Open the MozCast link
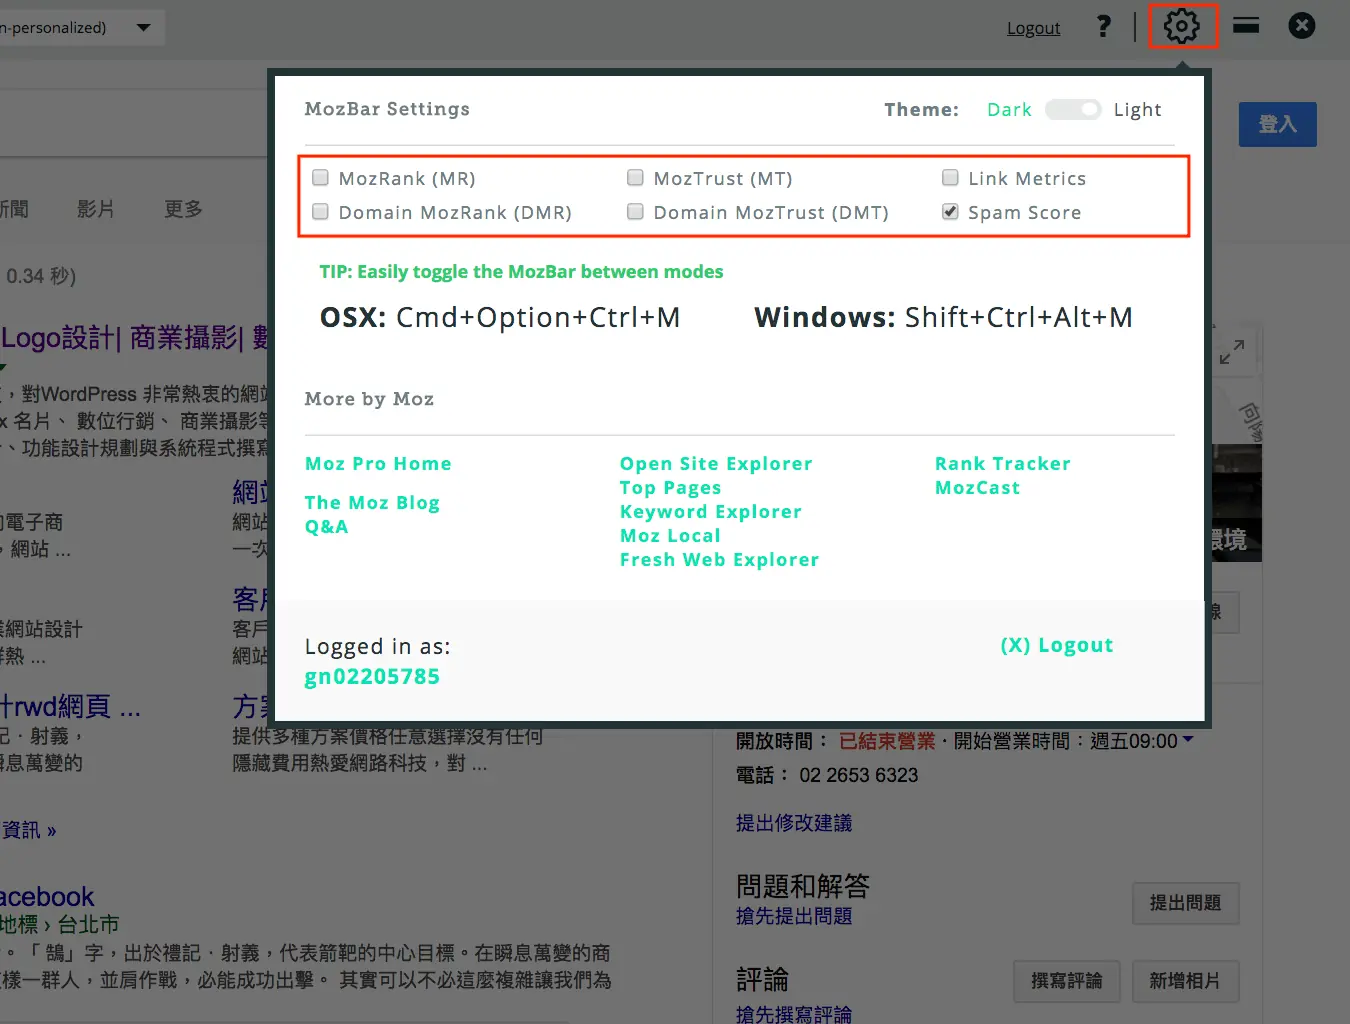 pyautogui.click(x=978, y=488)
